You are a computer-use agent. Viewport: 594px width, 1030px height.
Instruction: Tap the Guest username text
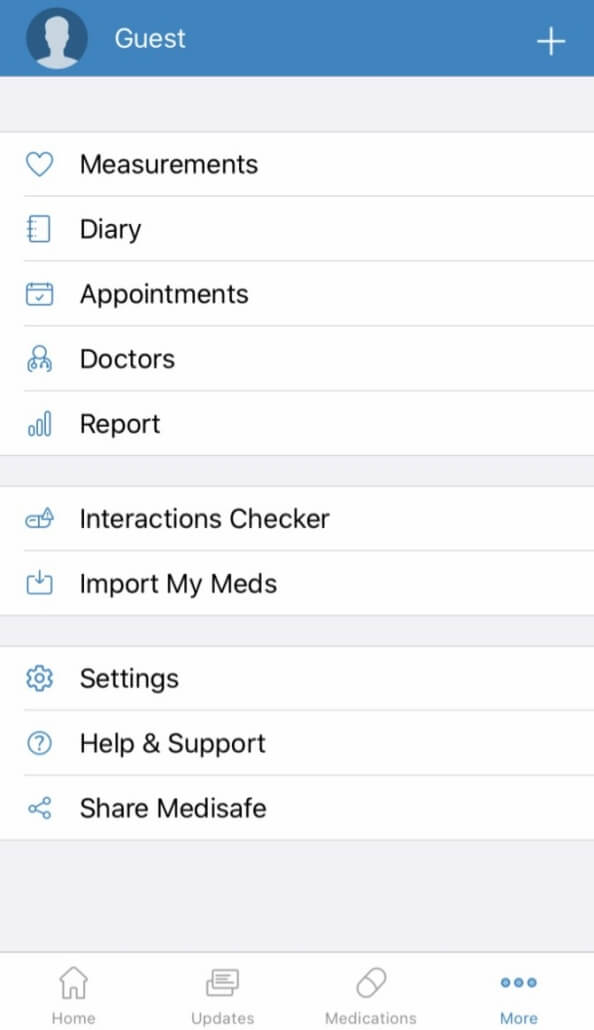pos(150,38)
